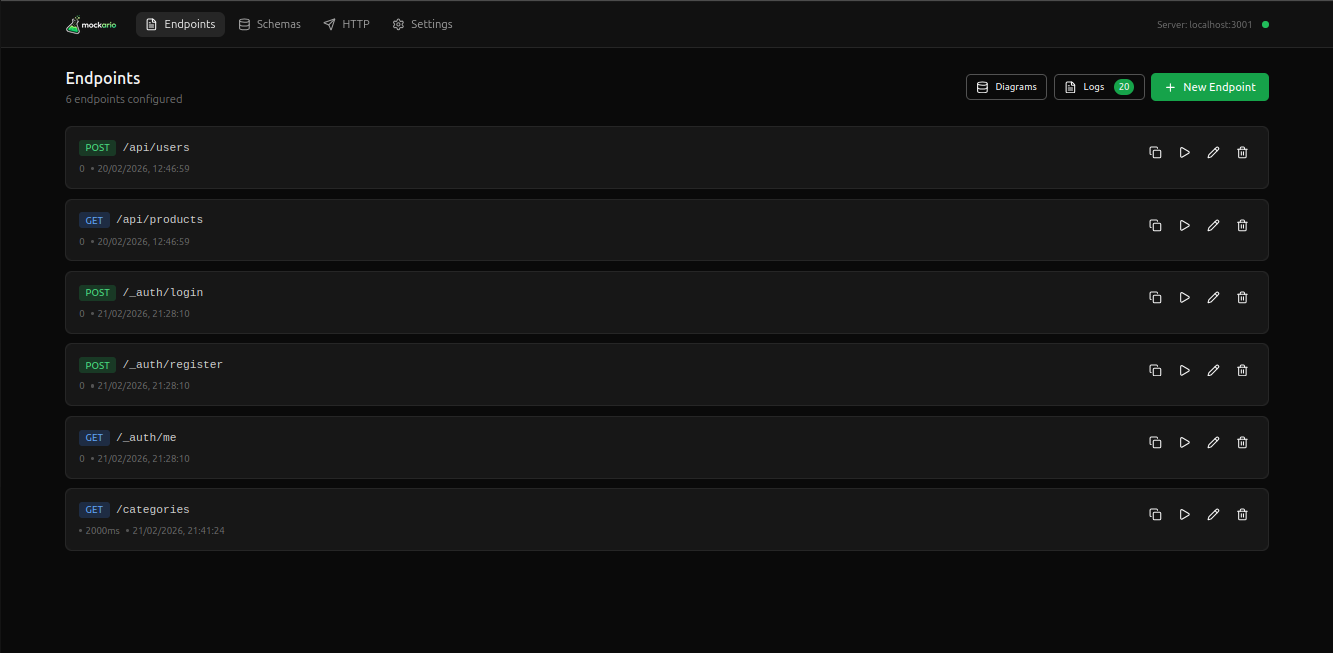Screen dimensions: 1333x653
Task: Open the Schemas tab
Action: click(270, 24)
